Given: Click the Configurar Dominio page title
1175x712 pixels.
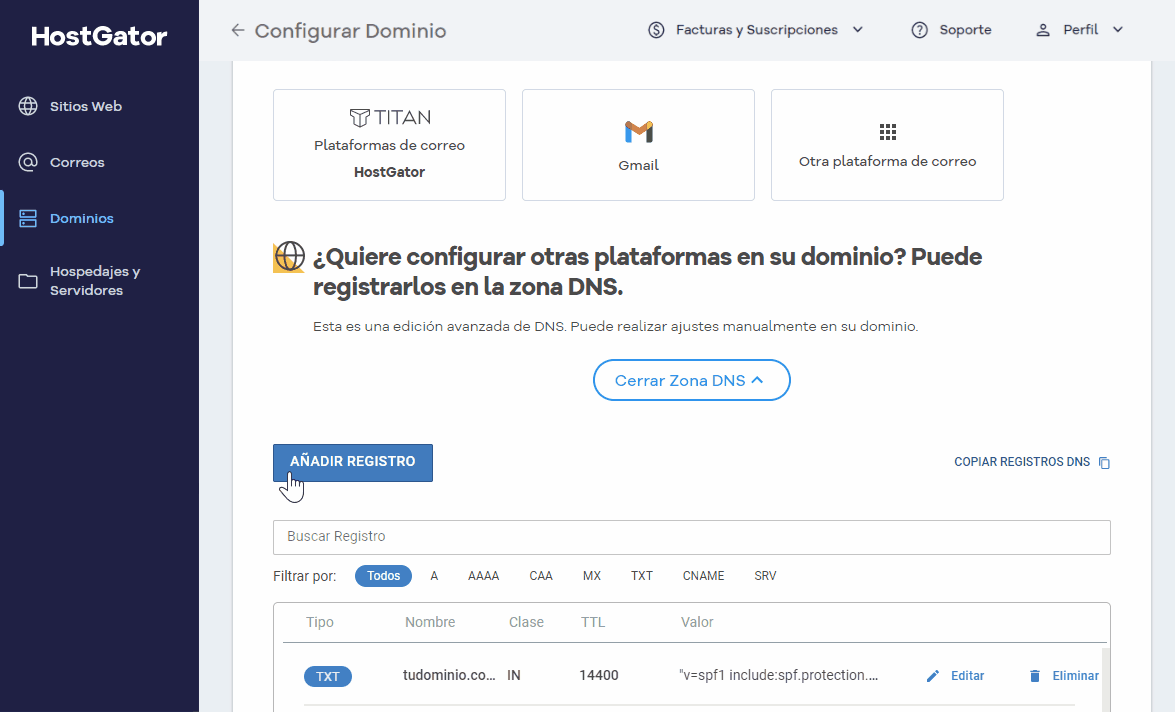Looking at the screenshot, I should (350, 31).
